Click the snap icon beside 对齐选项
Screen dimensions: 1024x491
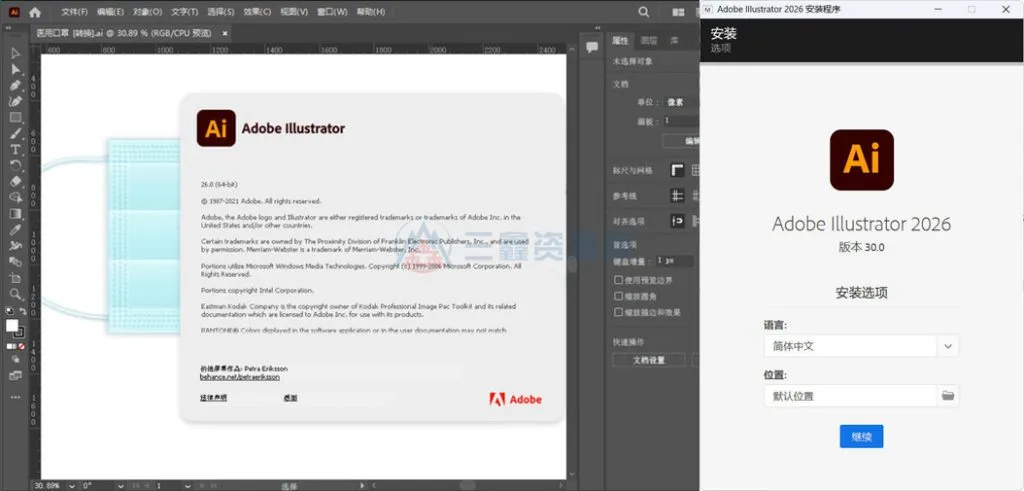(x=677, y=221)
